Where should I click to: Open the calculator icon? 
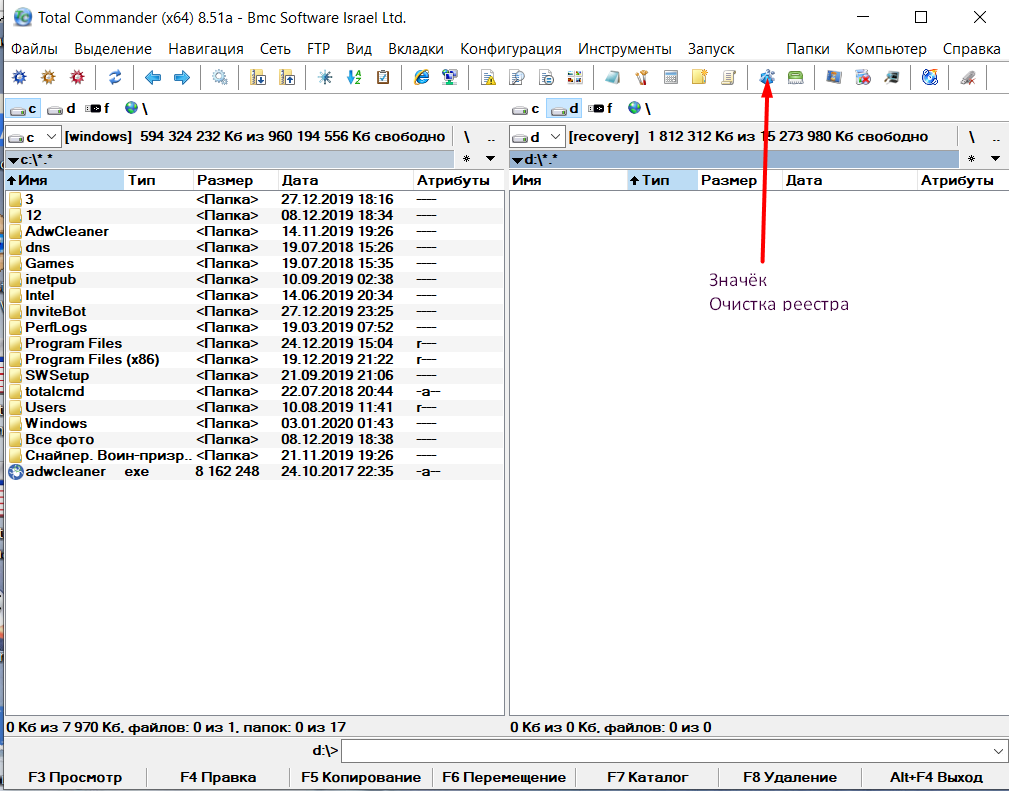[x=671, y=78]
